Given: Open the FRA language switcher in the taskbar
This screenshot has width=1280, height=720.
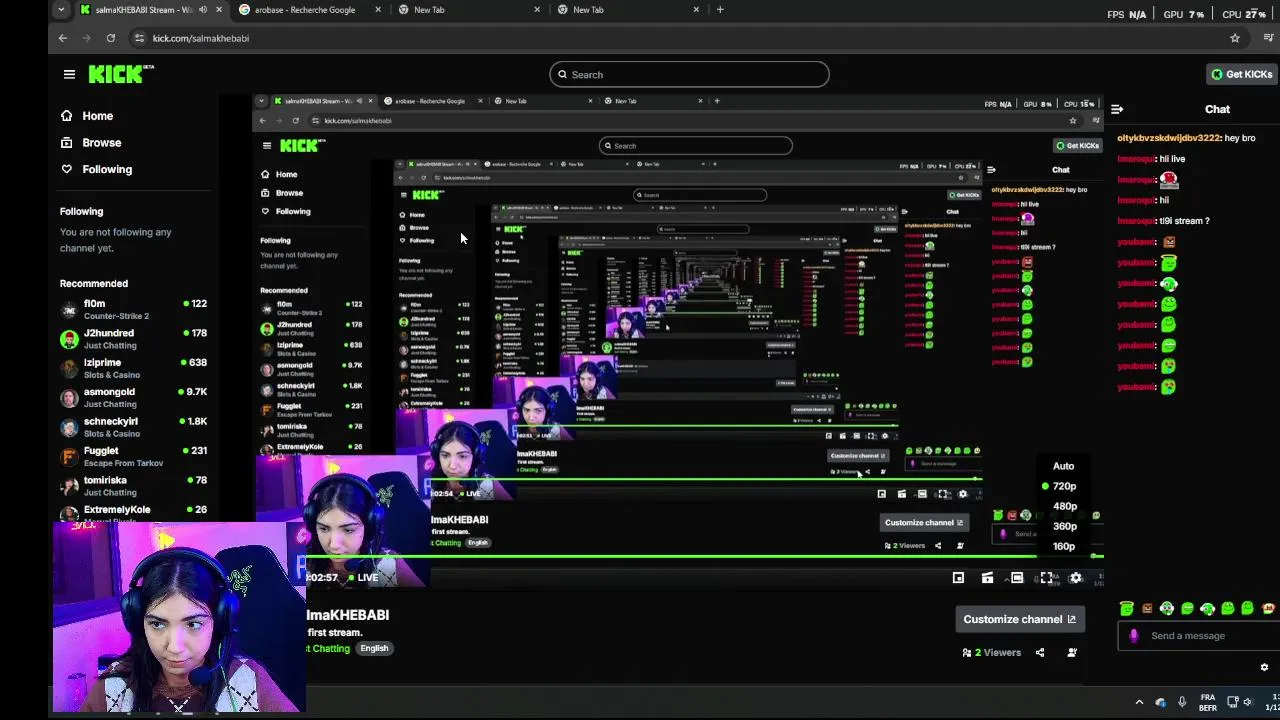Looking at the screenshot, I should tap(1208, 702).
